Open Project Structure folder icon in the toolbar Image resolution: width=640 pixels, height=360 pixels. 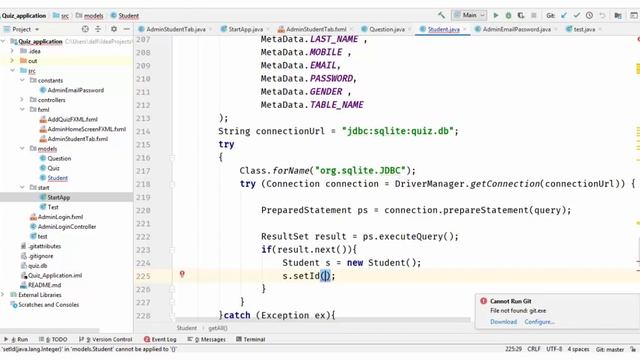(x=618, y=16)
